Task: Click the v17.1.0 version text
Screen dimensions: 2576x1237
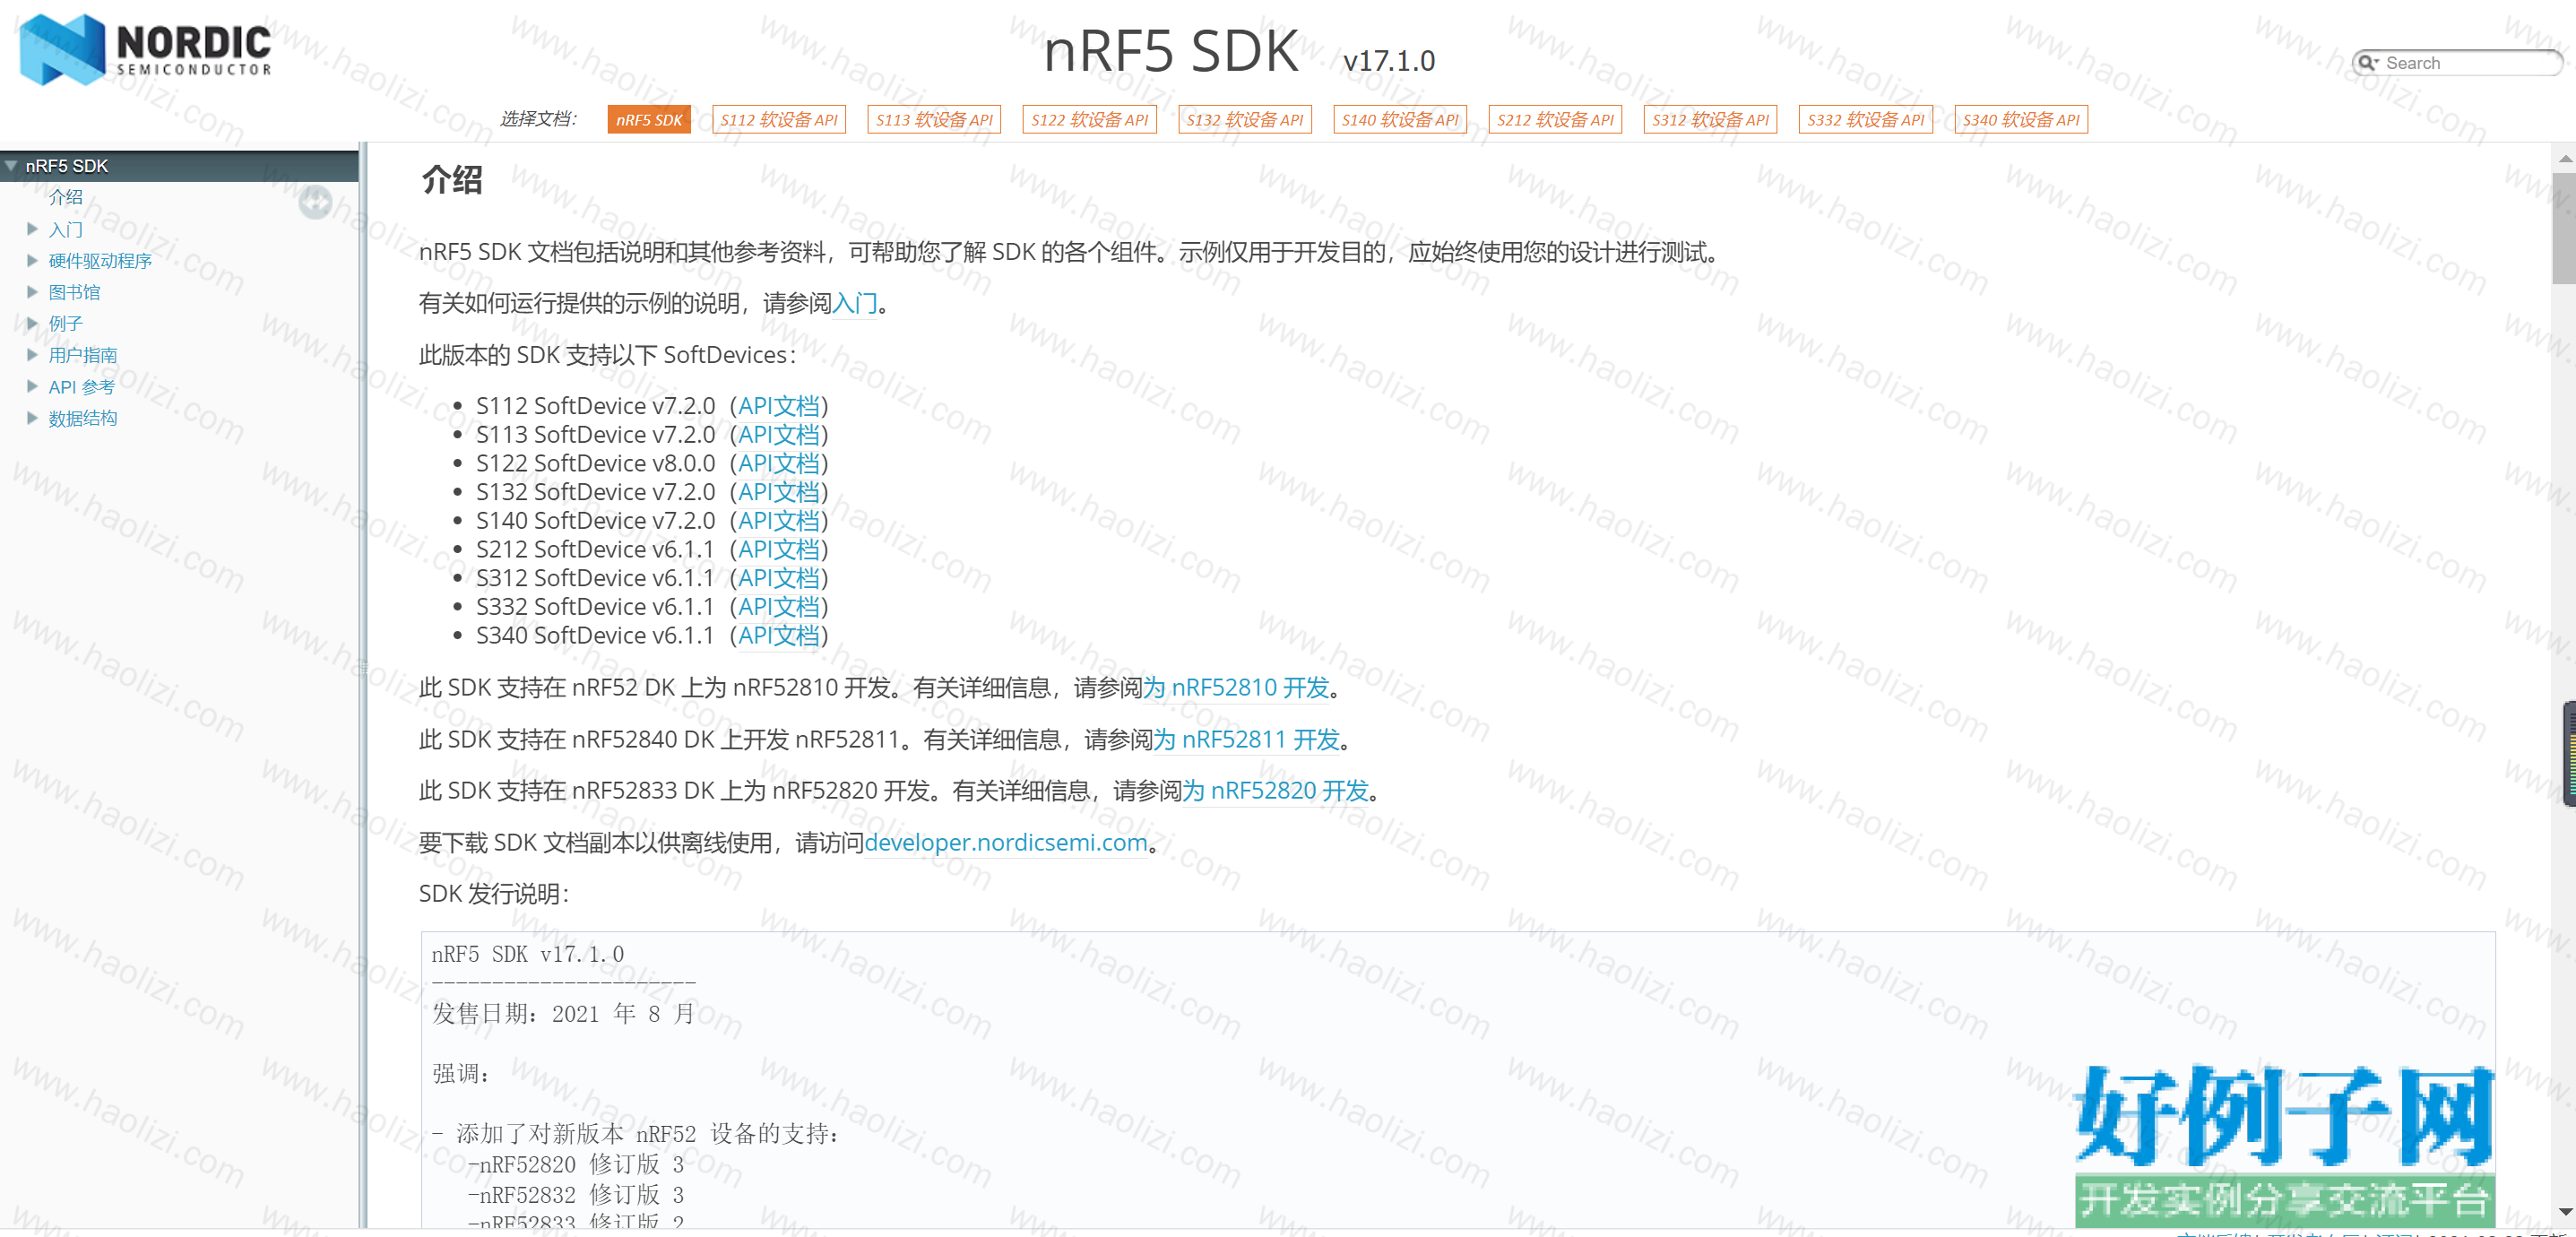Action: pos(1389,61)
